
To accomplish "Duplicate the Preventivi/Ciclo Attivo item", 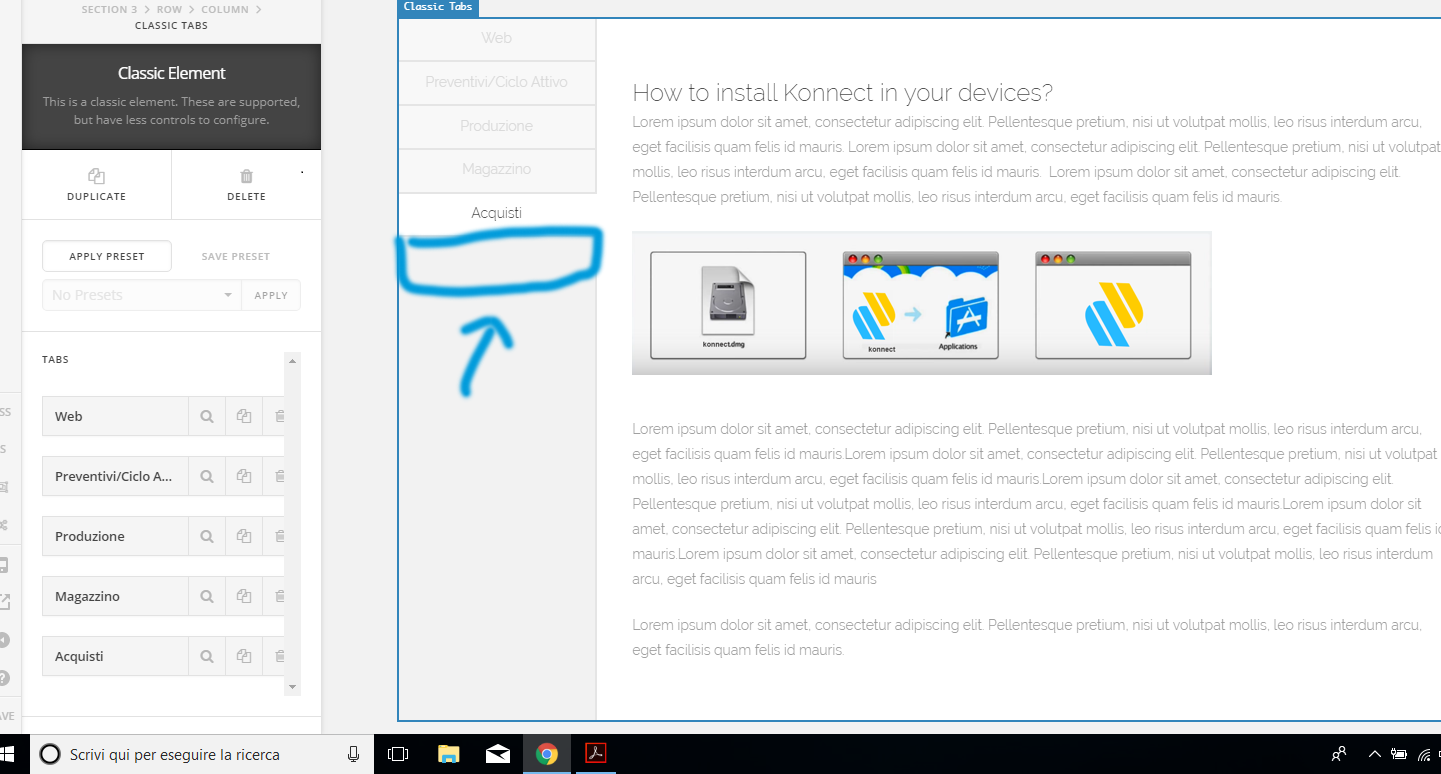I will (243, 476).
